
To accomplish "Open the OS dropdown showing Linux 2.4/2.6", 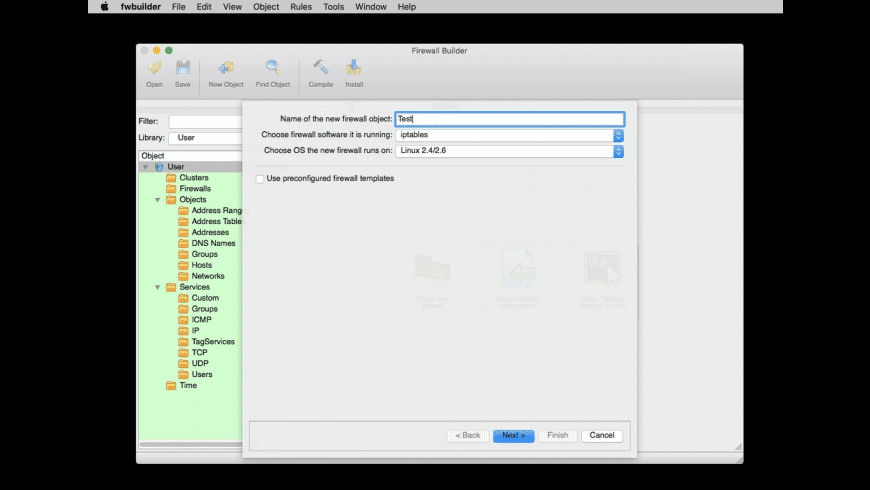I will coord(509,150).
